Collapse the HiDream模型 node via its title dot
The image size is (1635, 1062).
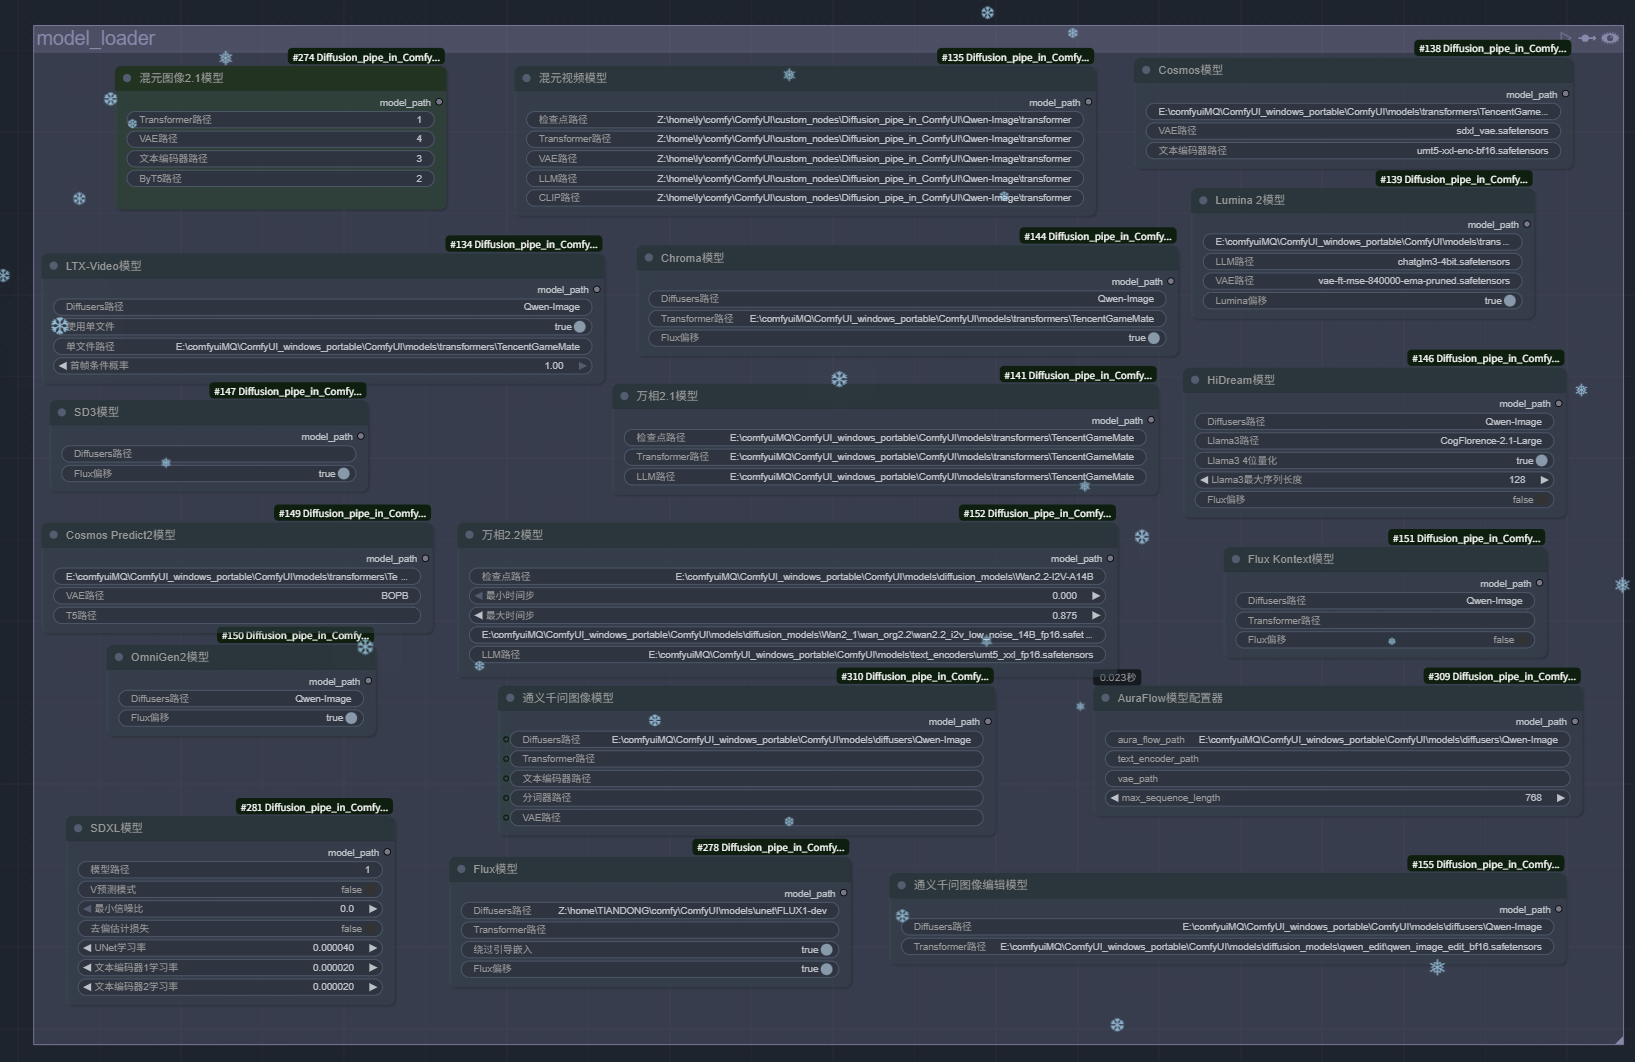point(1195,380)
